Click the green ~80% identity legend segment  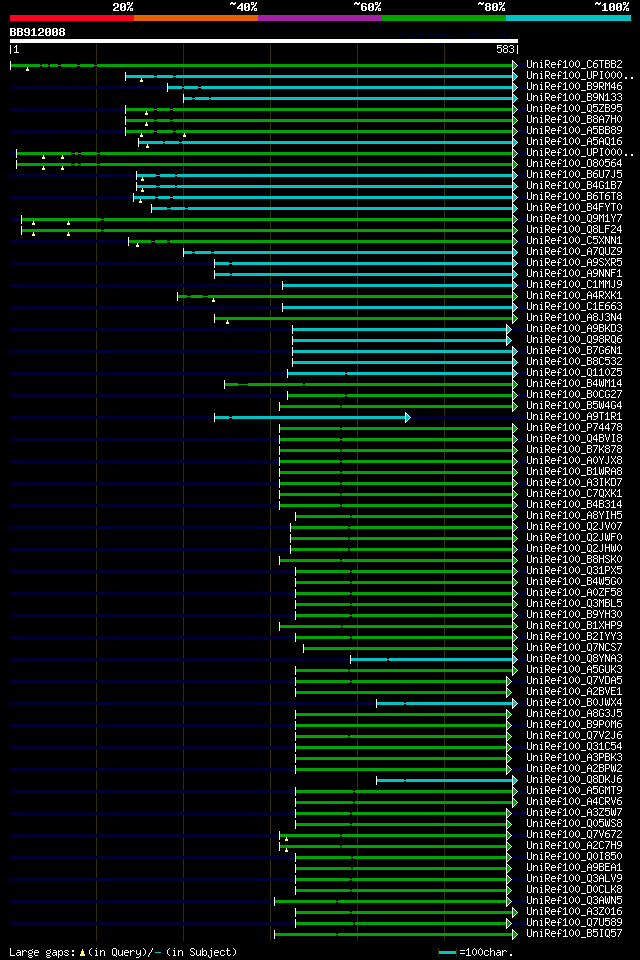tap(444, 18)
